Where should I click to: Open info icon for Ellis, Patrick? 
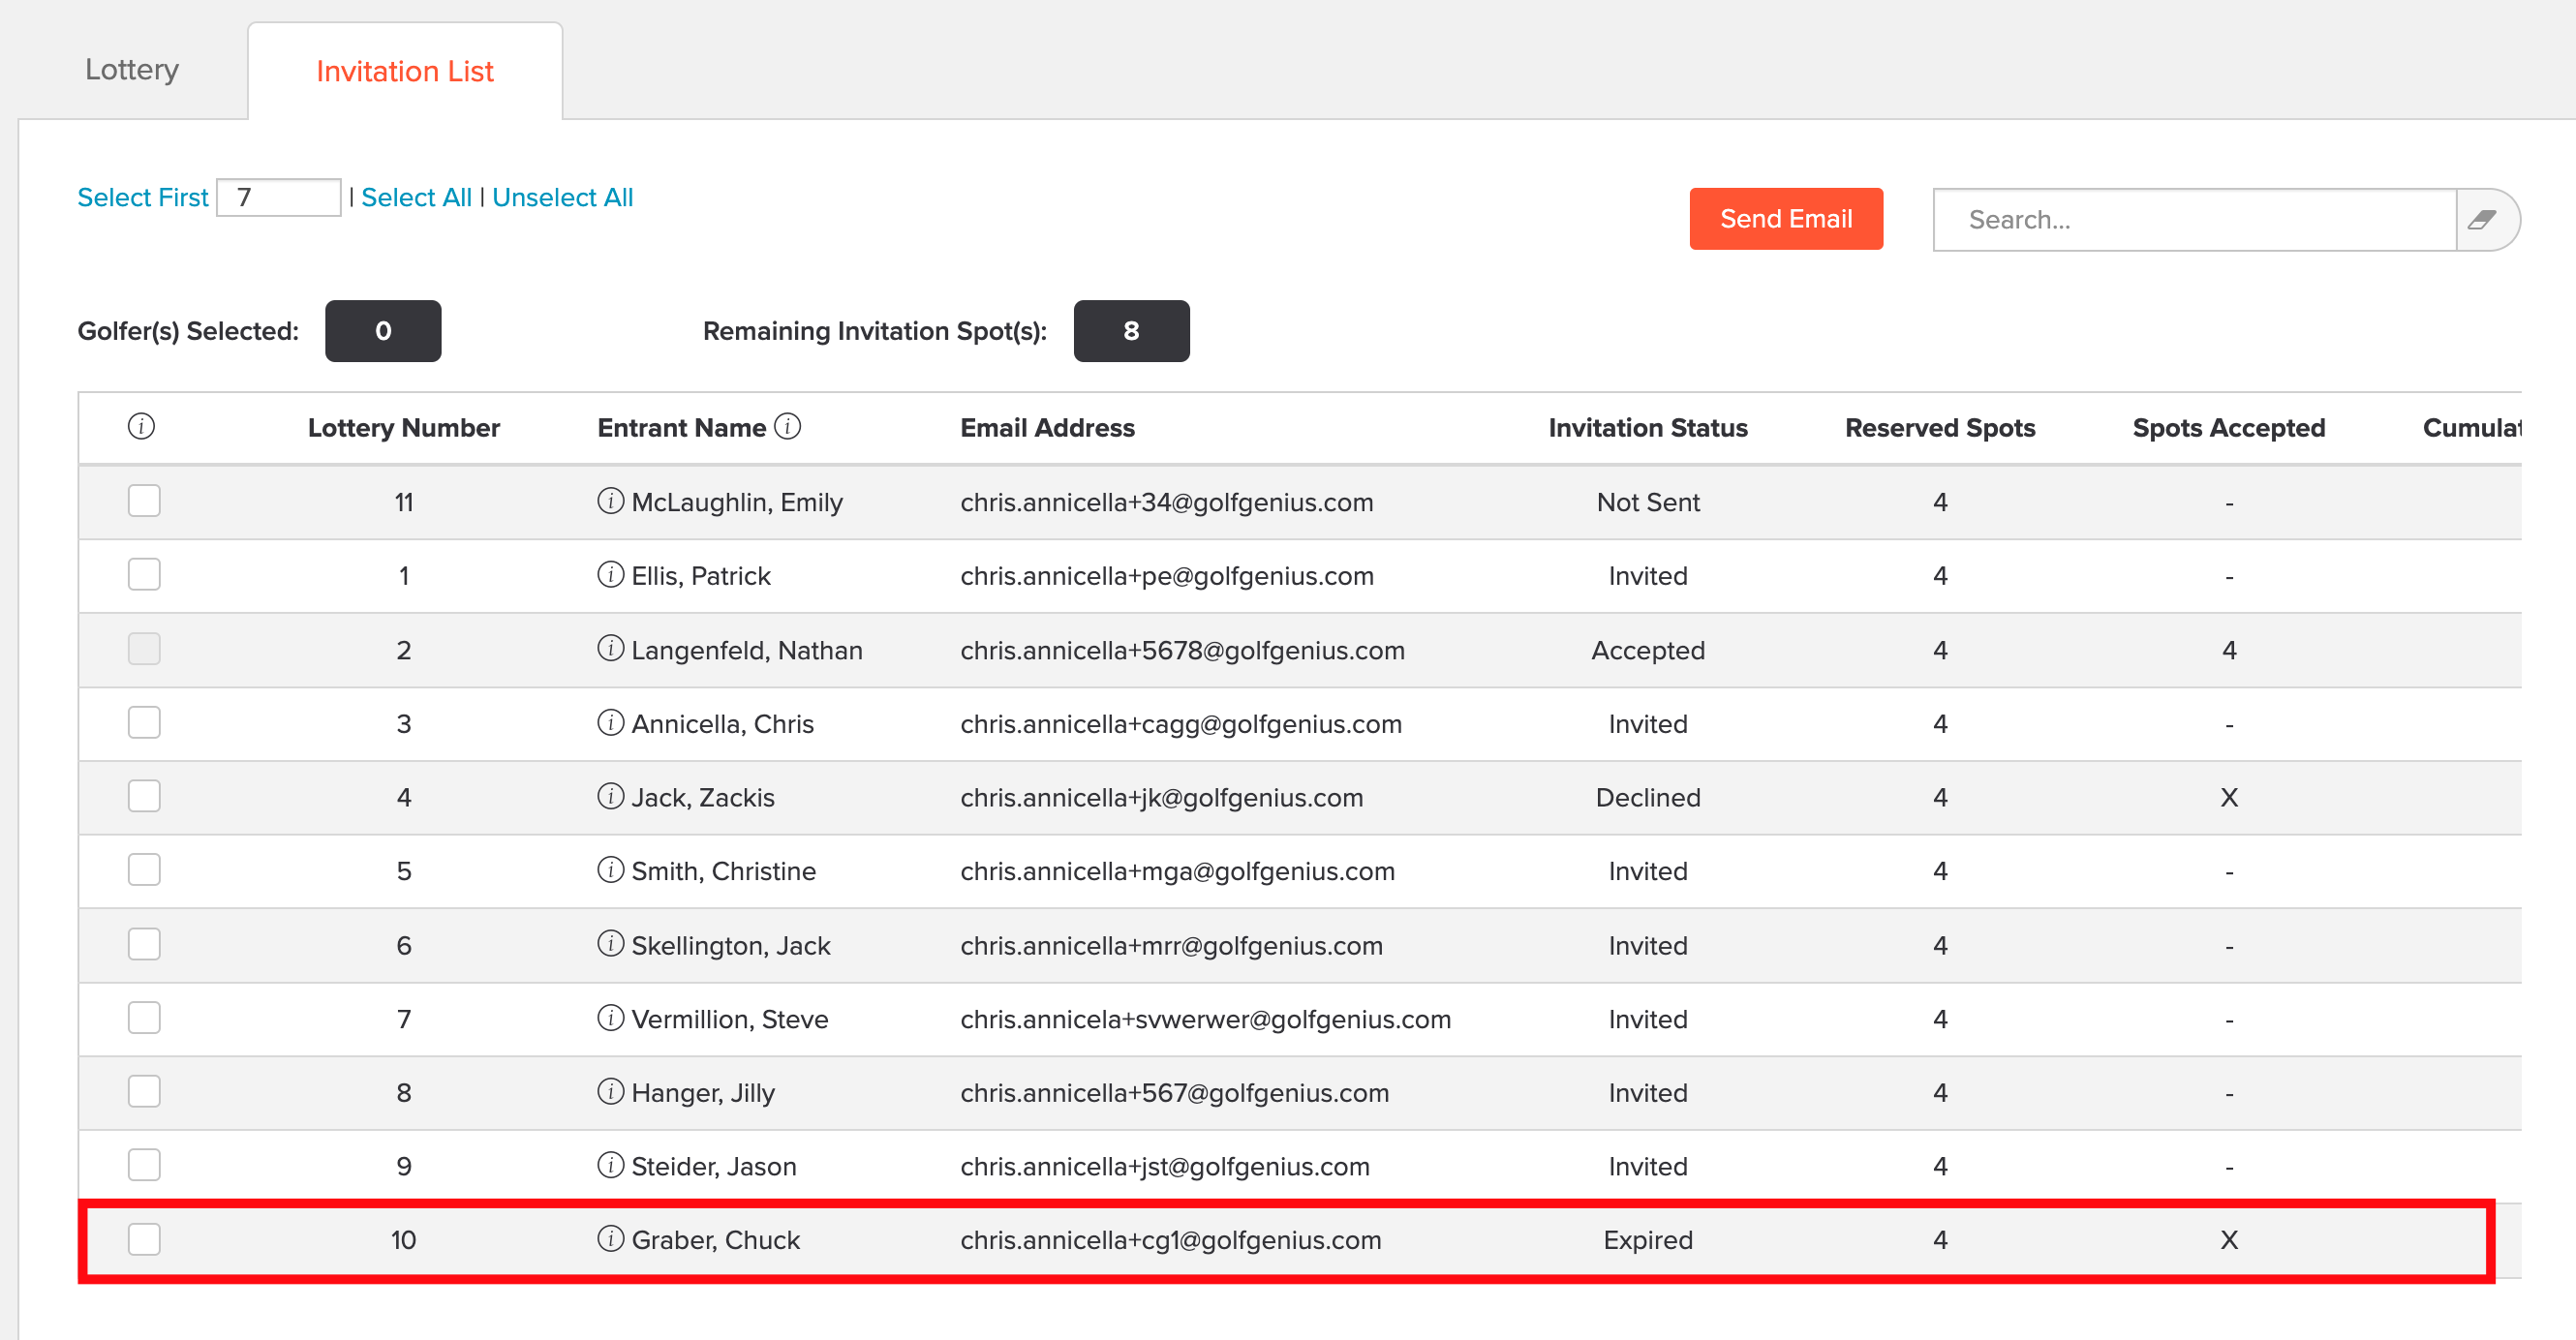(x=610, y=575)
